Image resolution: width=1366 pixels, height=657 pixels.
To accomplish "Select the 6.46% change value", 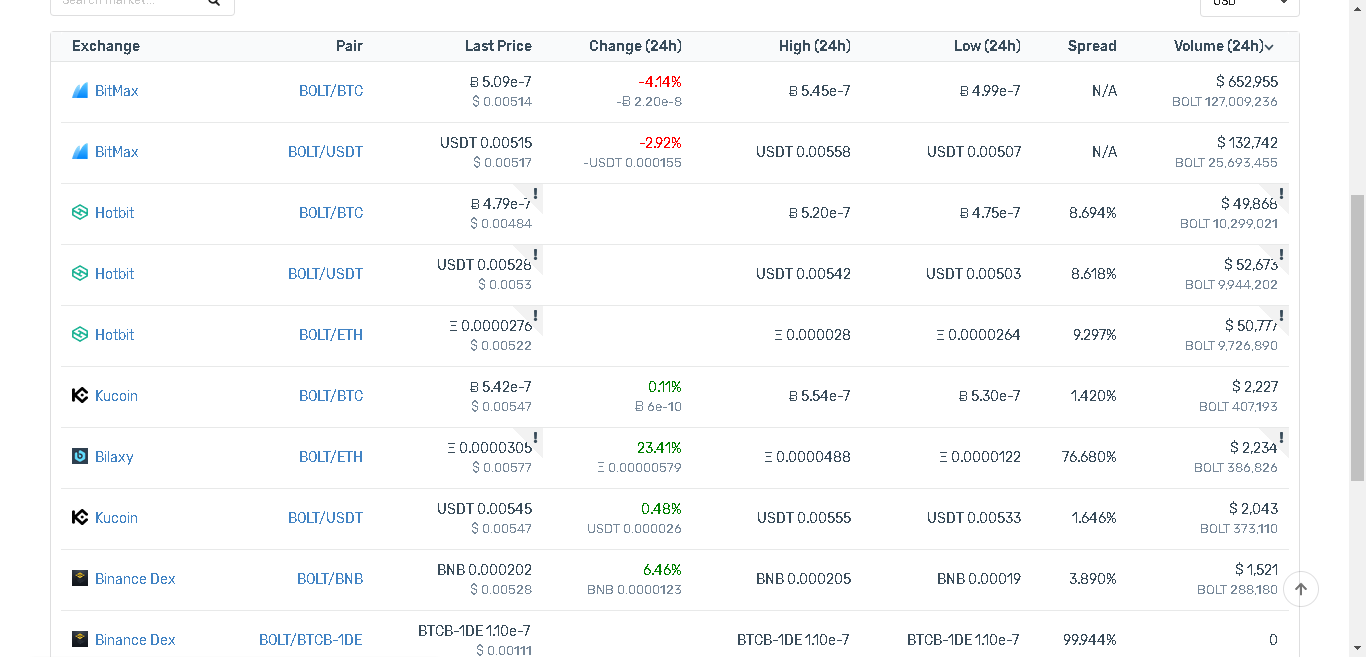I will pos(662,570).
